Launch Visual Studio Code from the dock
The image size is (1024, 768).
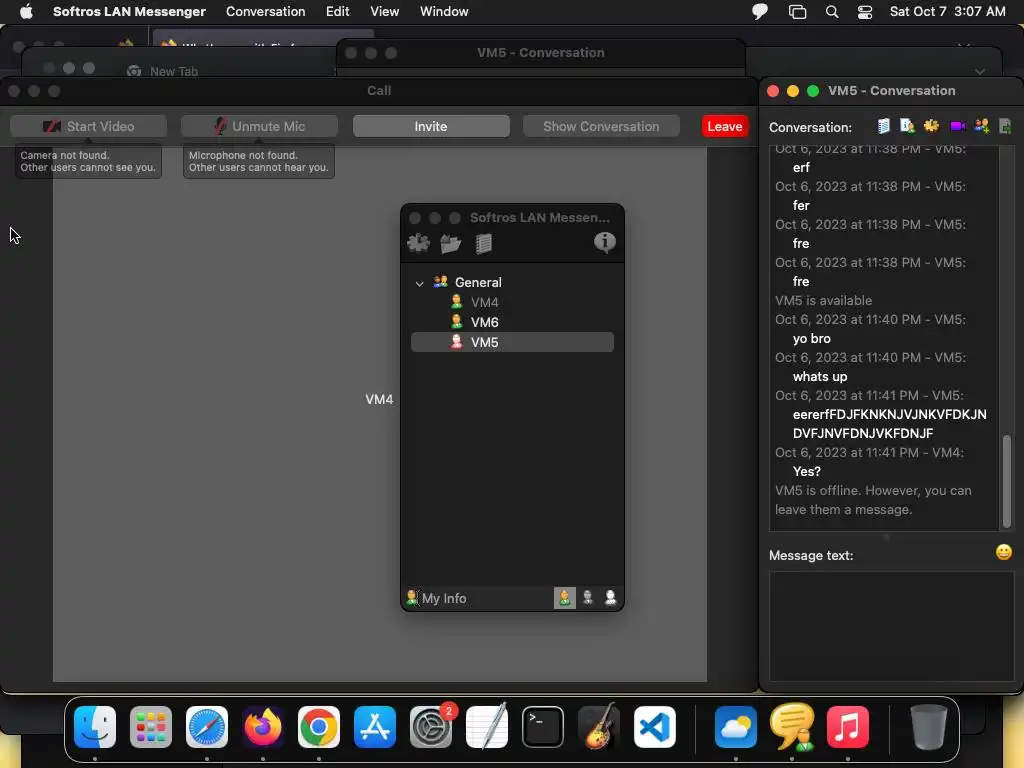click(x=654, y=727)
